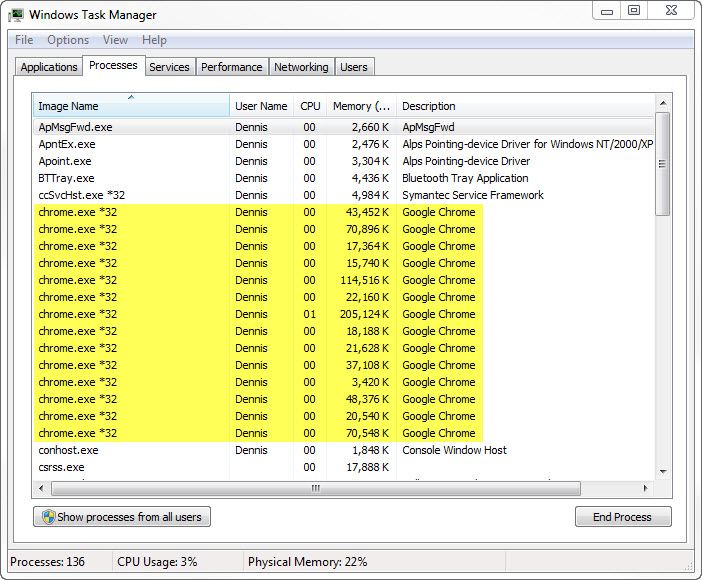This screenshot has width=702, height=580.
Task: Click the vertical scrollbar up arrow
Action: (663, 103)
